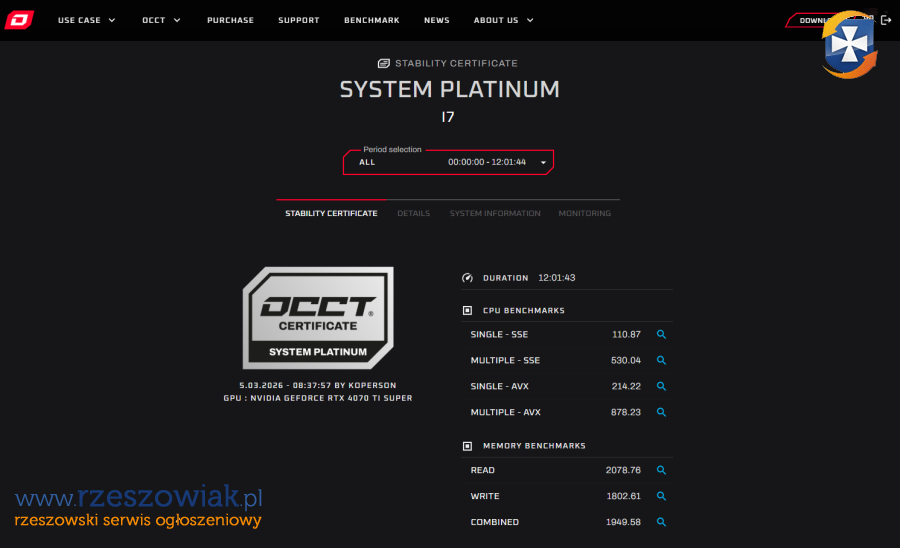Open the Purchase page link
This screenshot has height=548, width=900.
pyautogui.click(x=230, y=20)
